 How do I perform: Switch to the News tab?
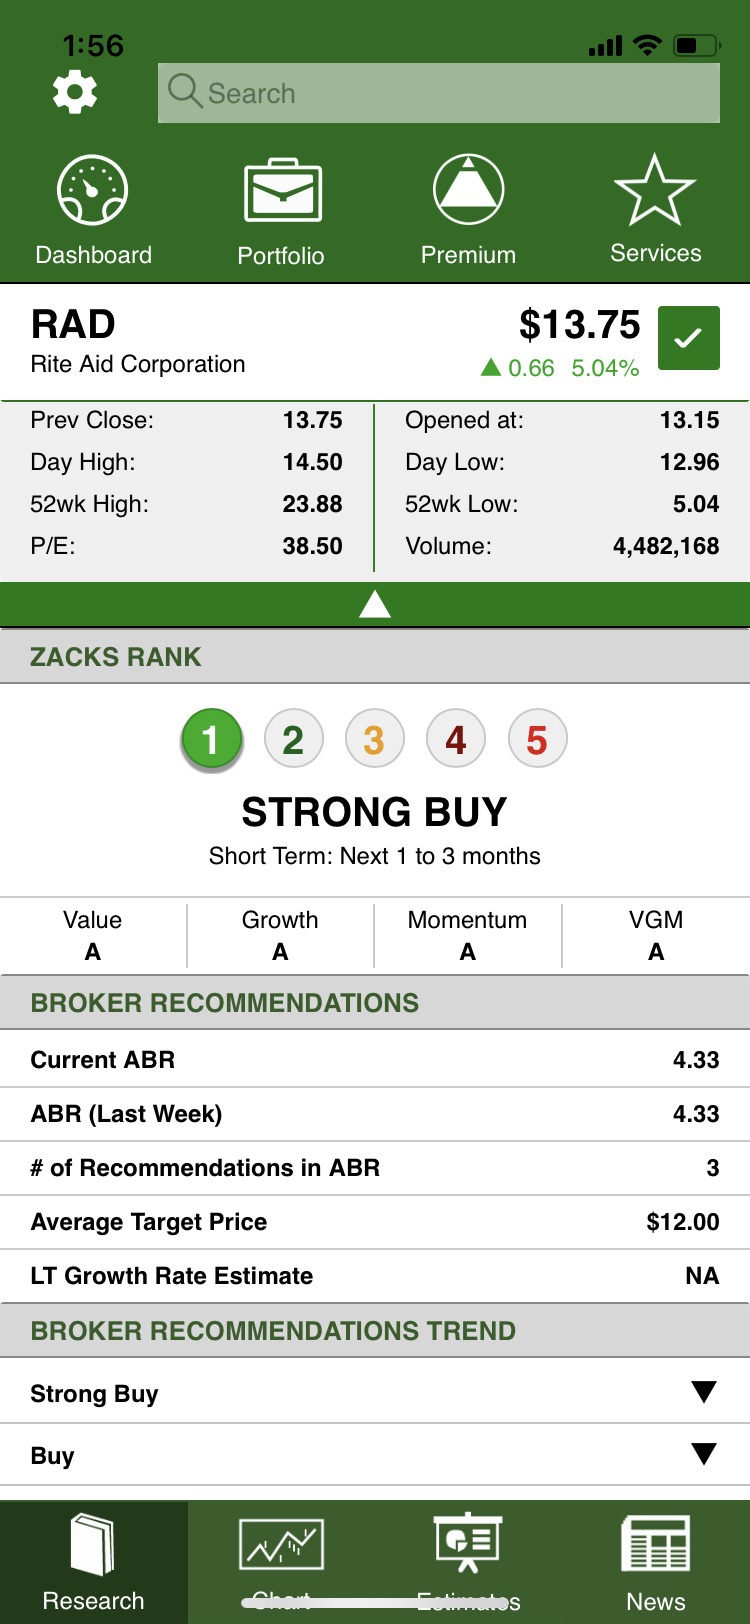pyautogui.click(x=656, y=1562)
